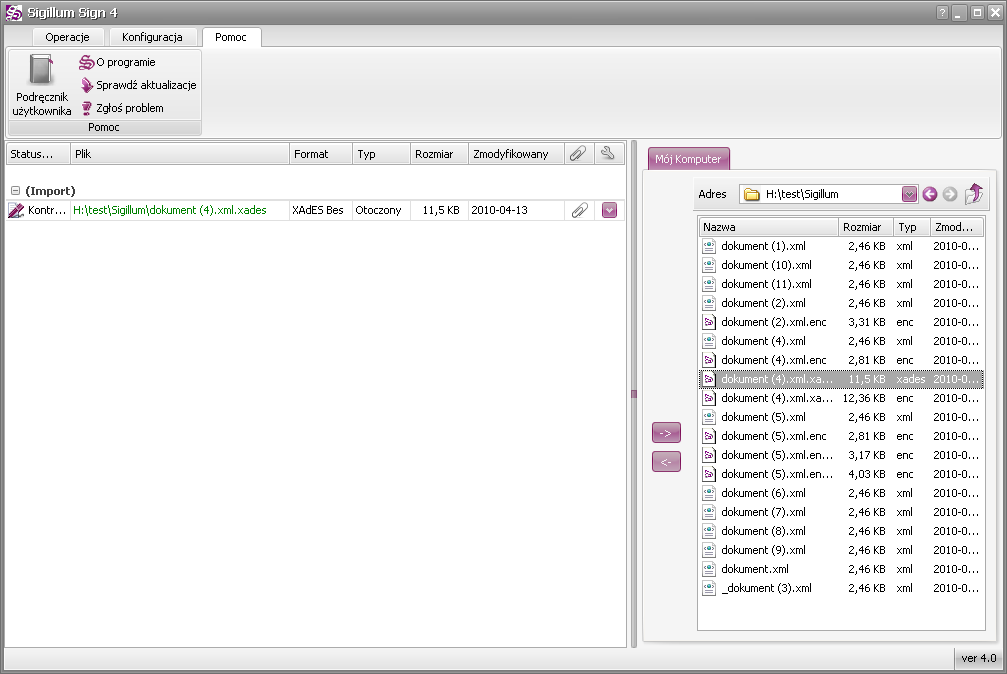Click the forward arrow next to Adres
Viewport: 1007px width, 674px height.
[x=950, y=194]
